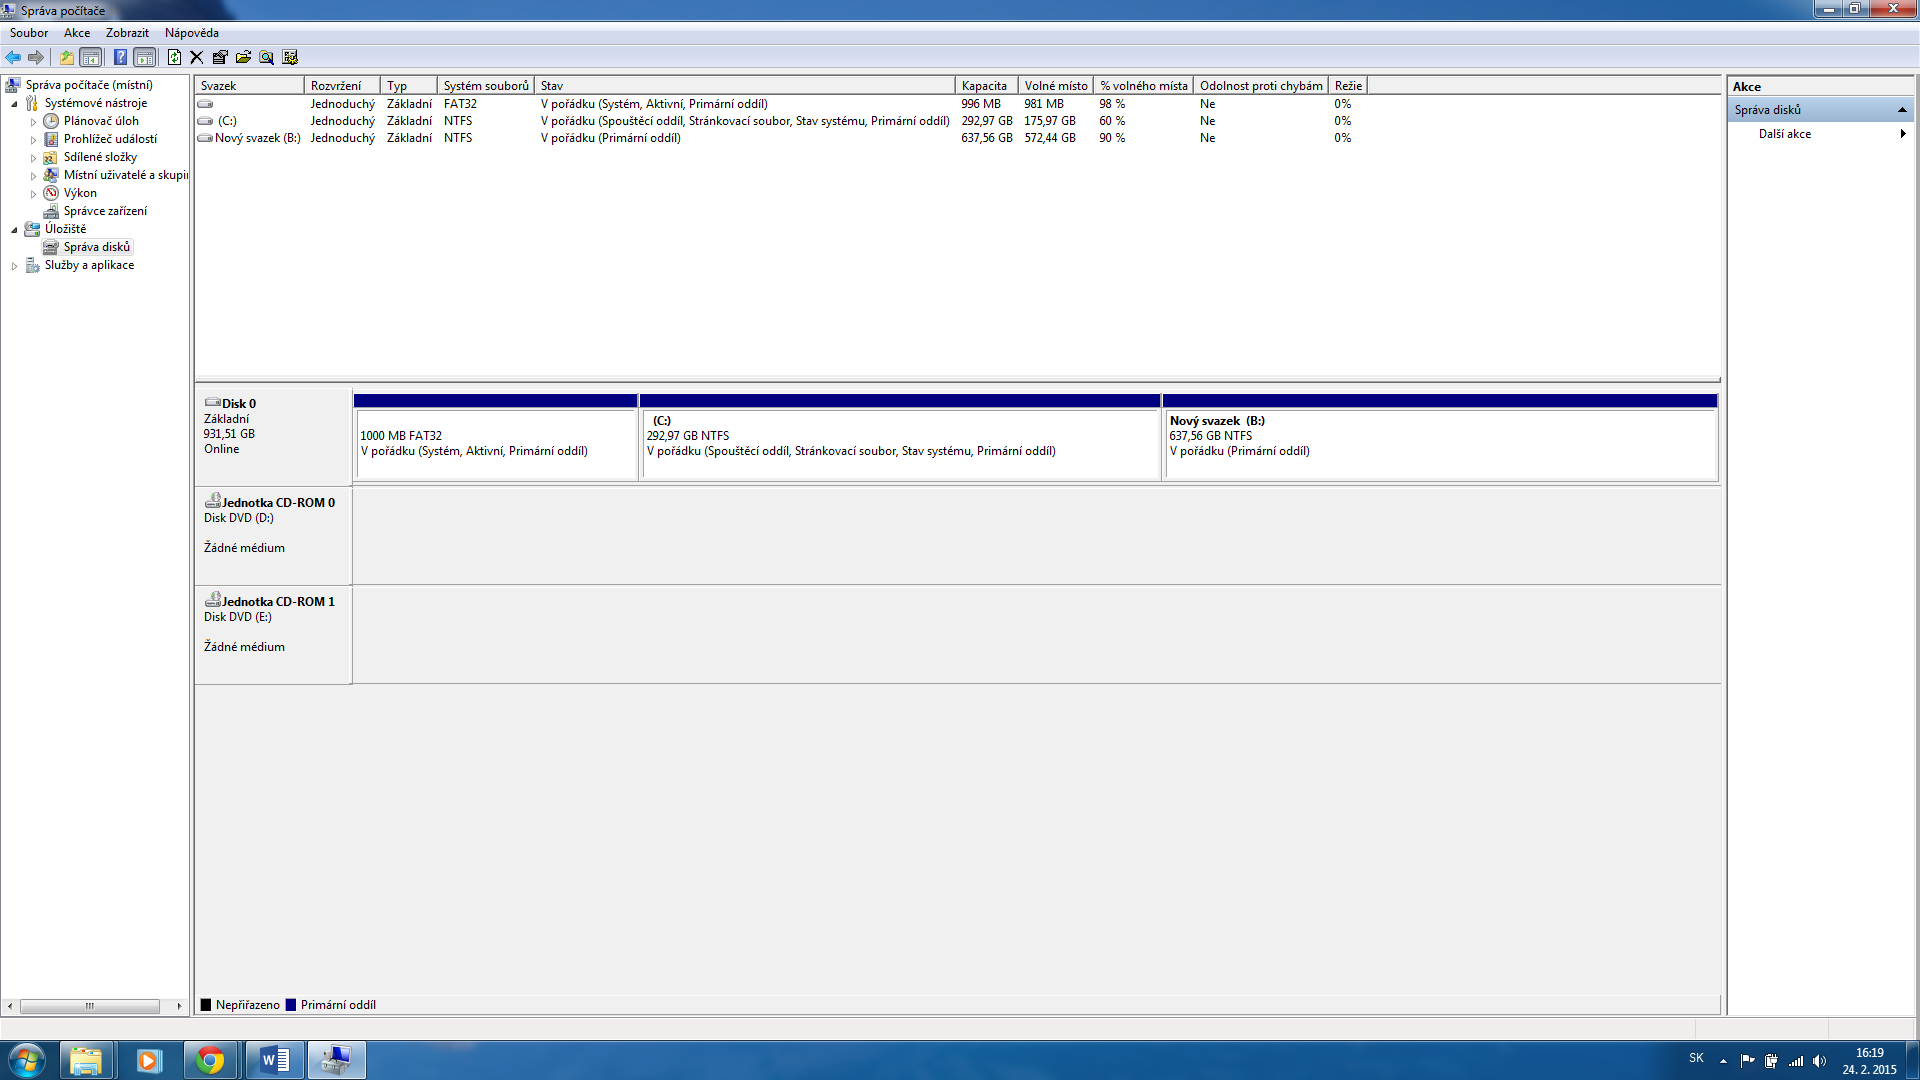Click the Up one level folder icon
Viewport: 1920px width, 1080px height.
66,57
